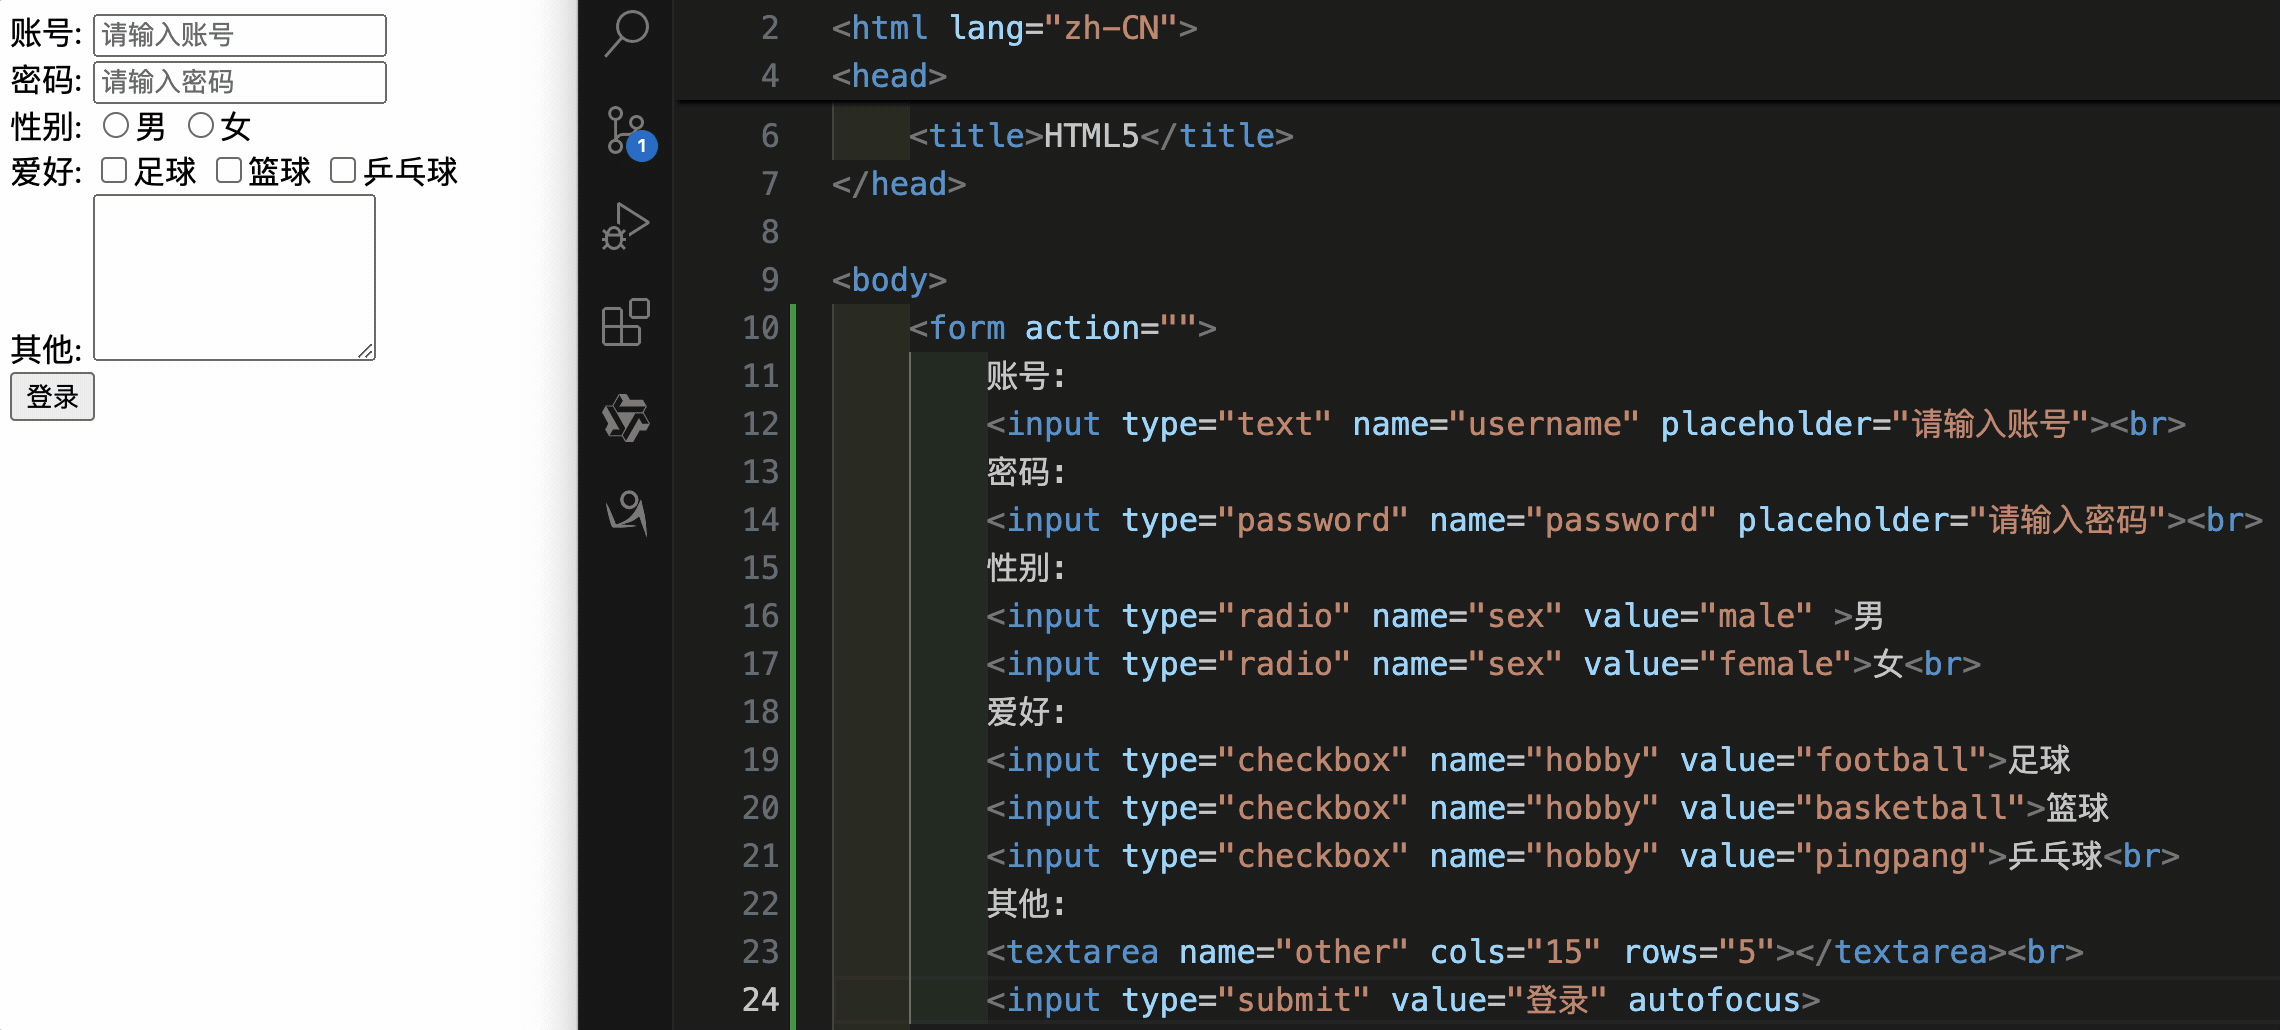
Task: Open the Tabnine hexagon icon in the activity bar
Action: tap(626, 417)
